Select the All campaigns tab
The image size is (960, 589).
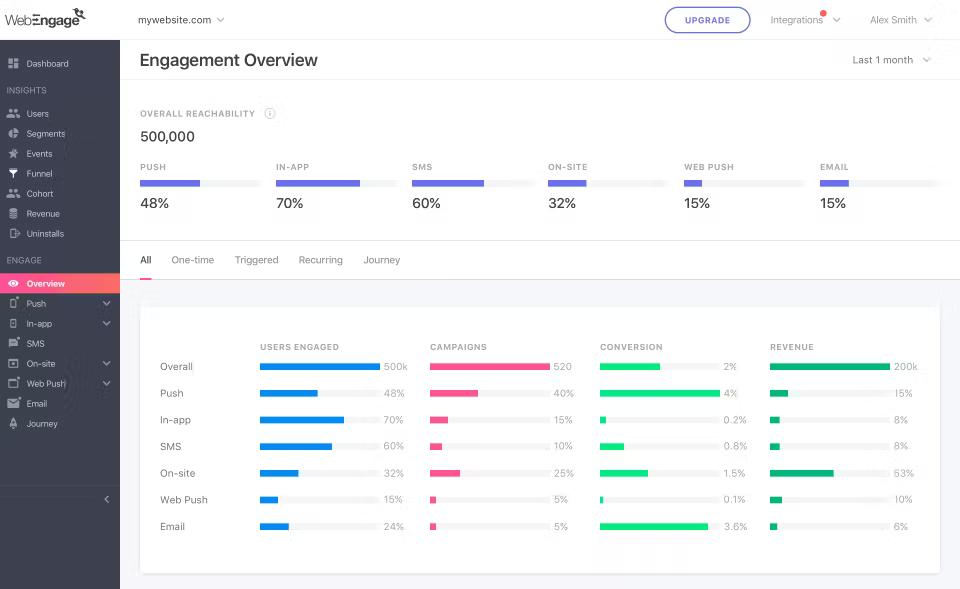pyautogui.click(x=146, y=260)
